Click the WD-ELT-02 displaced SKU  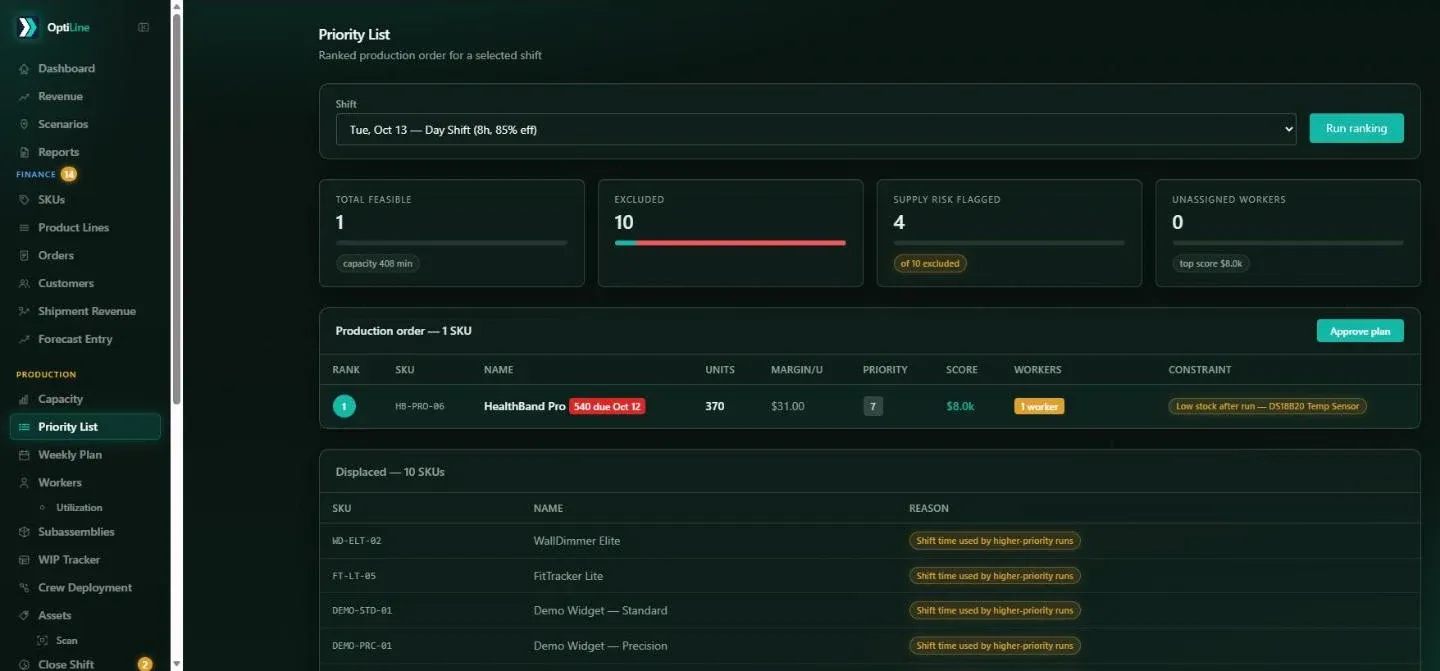tap(357, 541)
